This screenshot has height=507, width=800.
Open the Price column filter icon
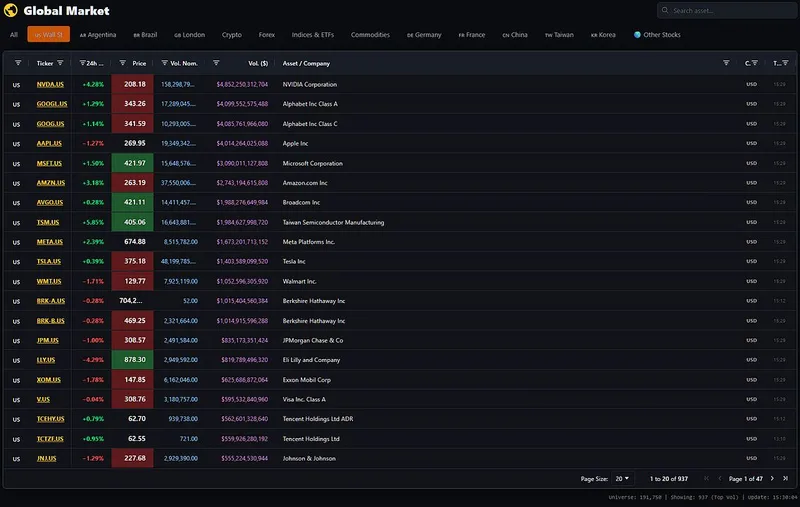tap(122, 63)
